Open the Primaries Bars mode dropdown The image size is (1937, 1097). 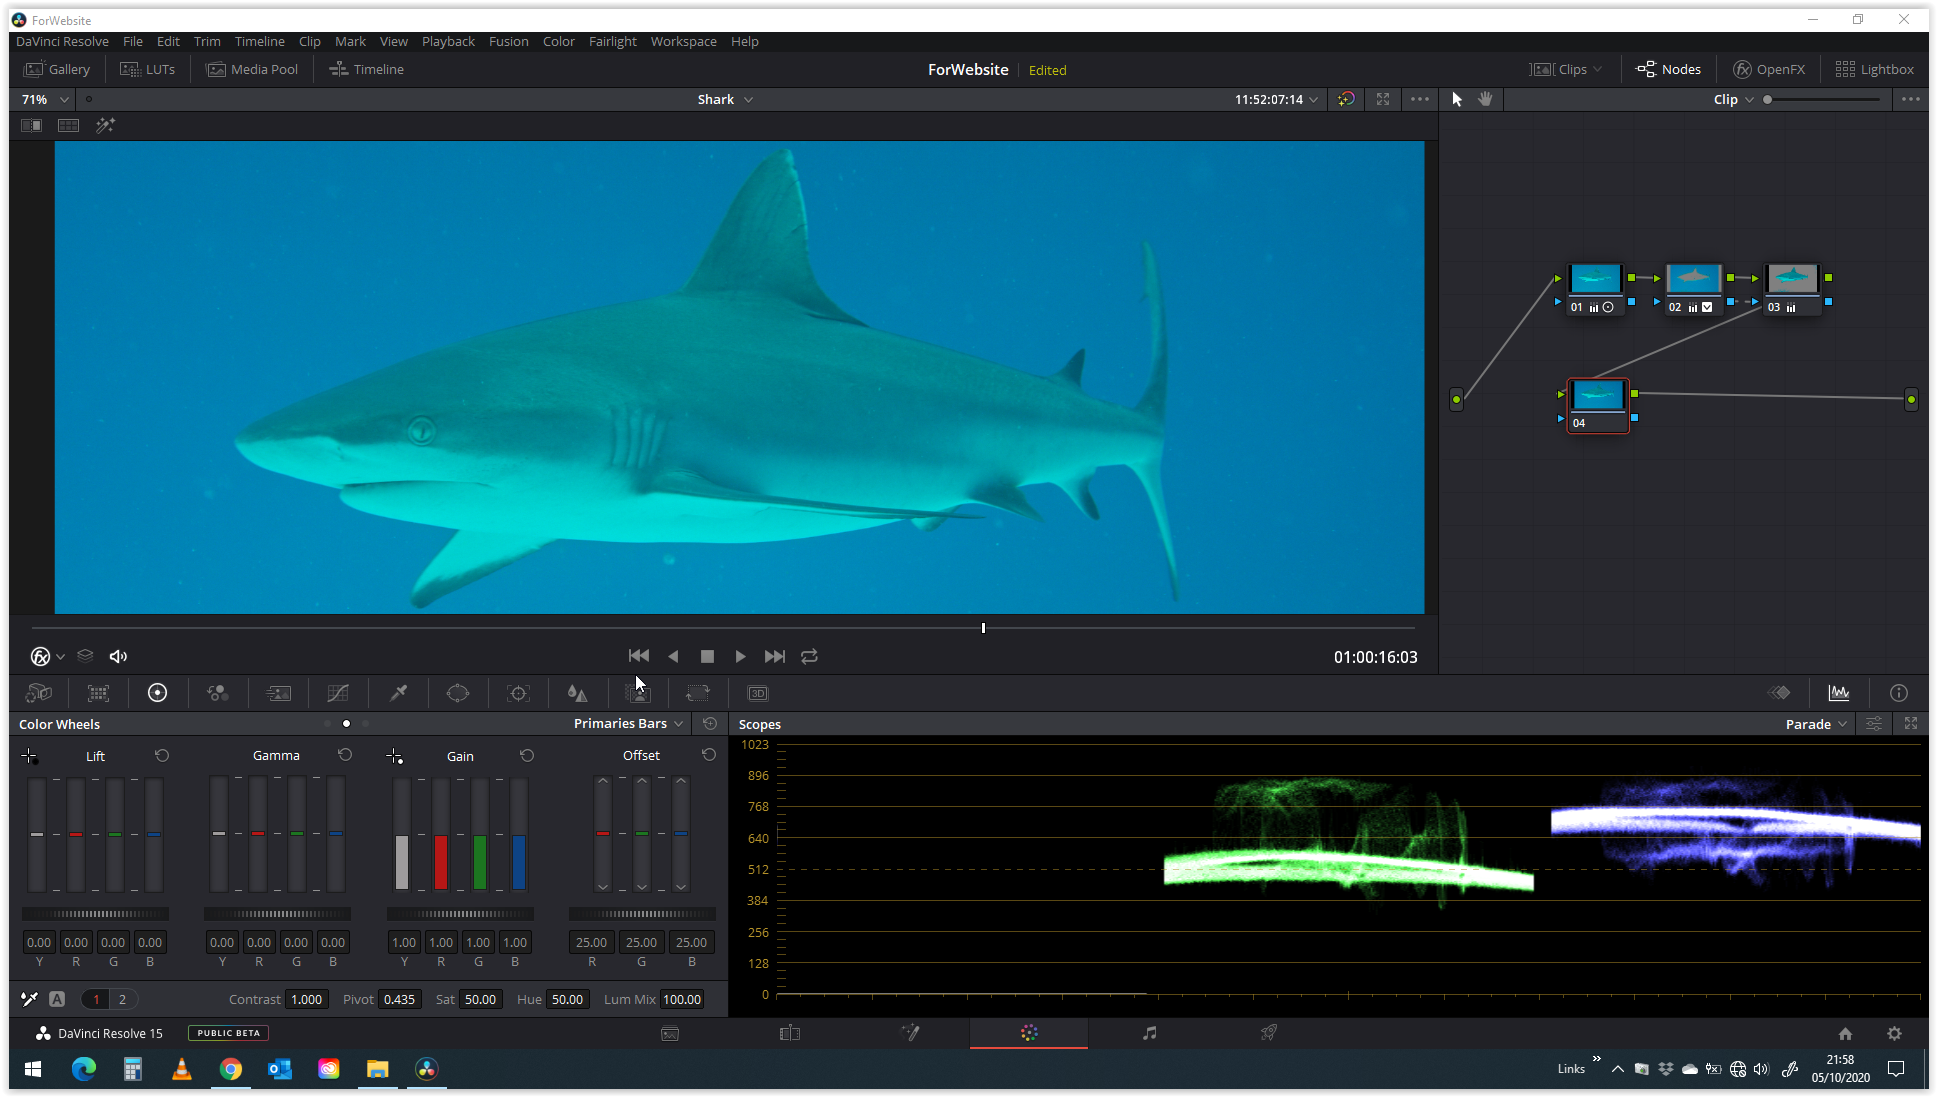point(628,723)
